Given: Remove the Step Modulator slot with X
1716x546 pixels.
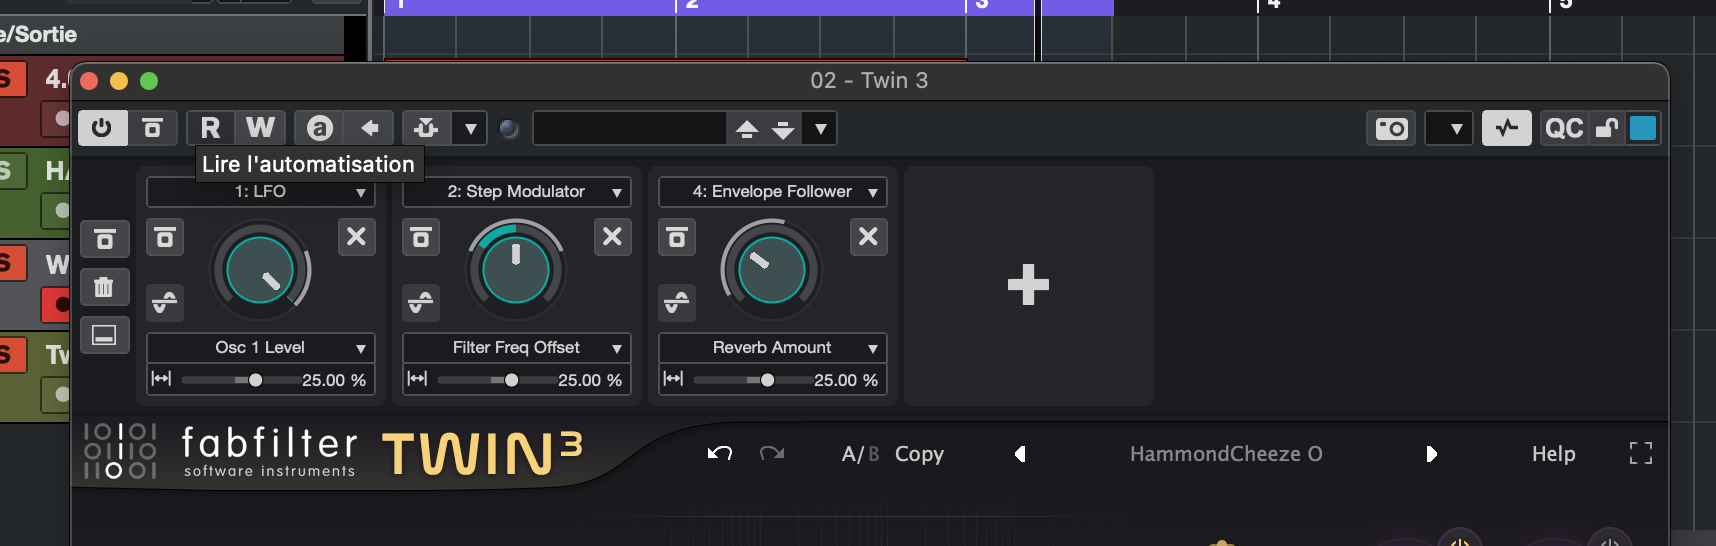Looking at the screenshot, I should click(612, 237).
